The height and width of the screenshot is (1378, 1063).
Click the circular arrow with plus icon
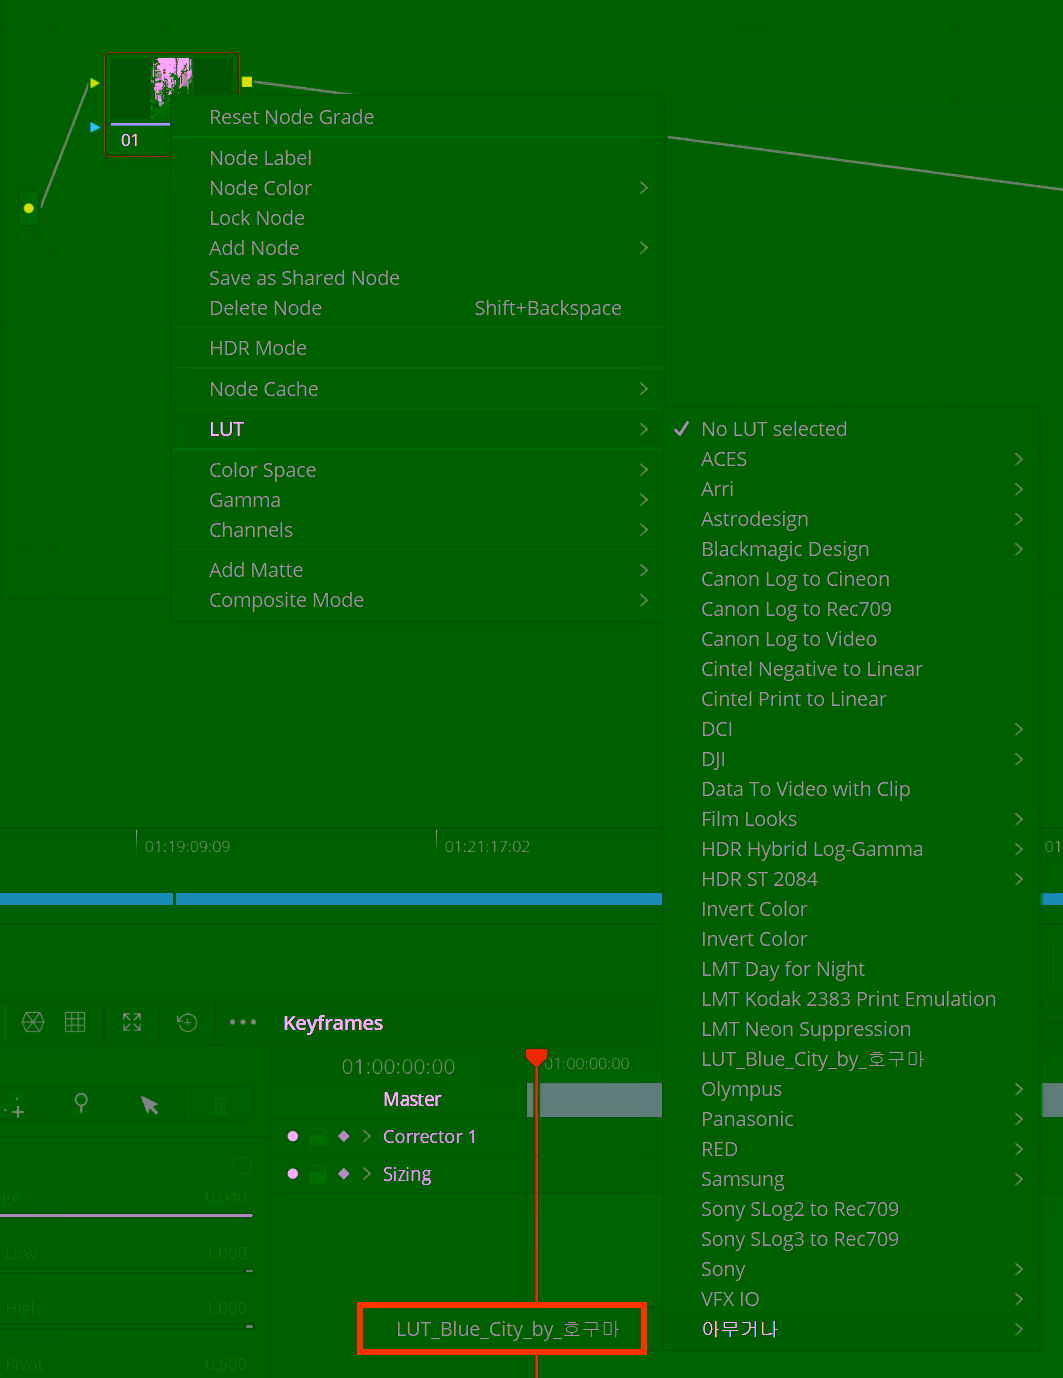click(x=187, y=1021)
